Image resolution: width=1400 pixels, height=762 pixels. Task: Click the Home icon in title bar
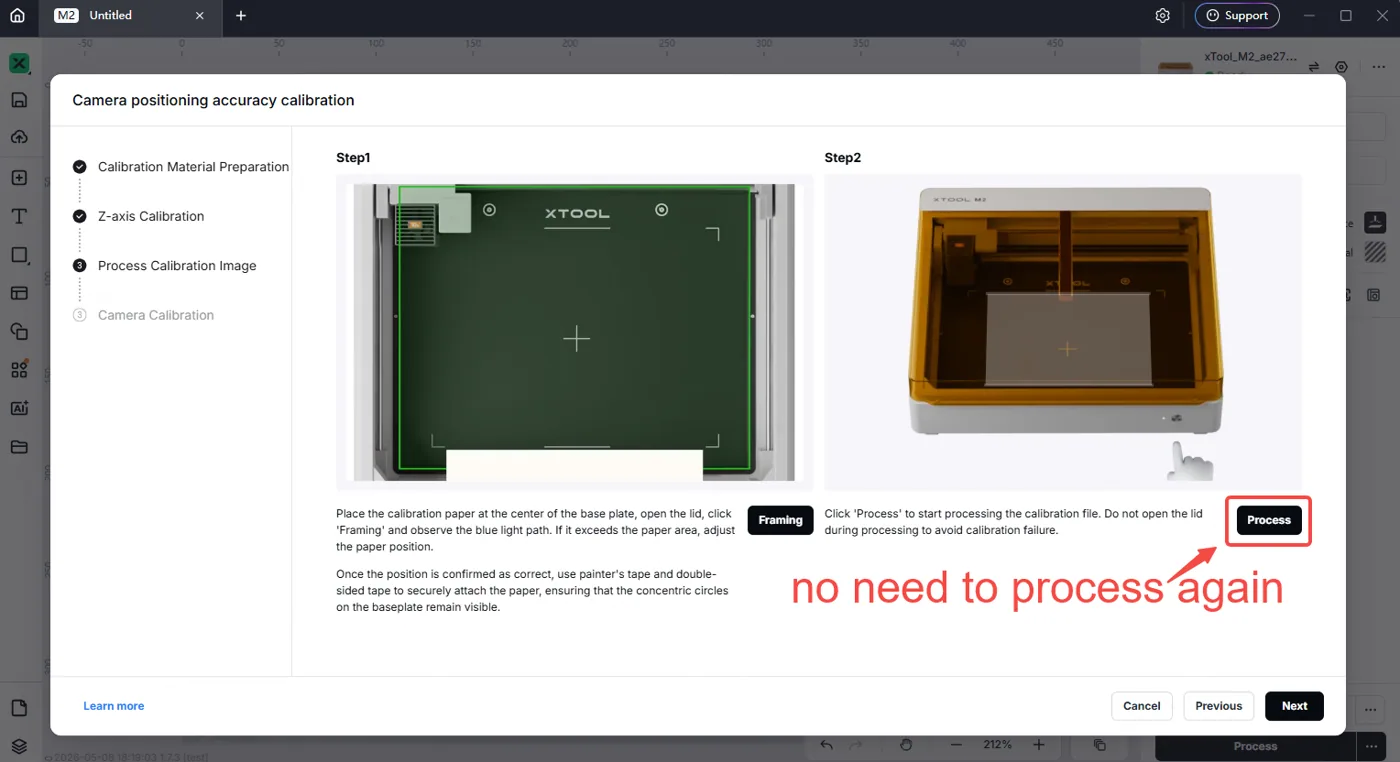click(x=17, y=16)
